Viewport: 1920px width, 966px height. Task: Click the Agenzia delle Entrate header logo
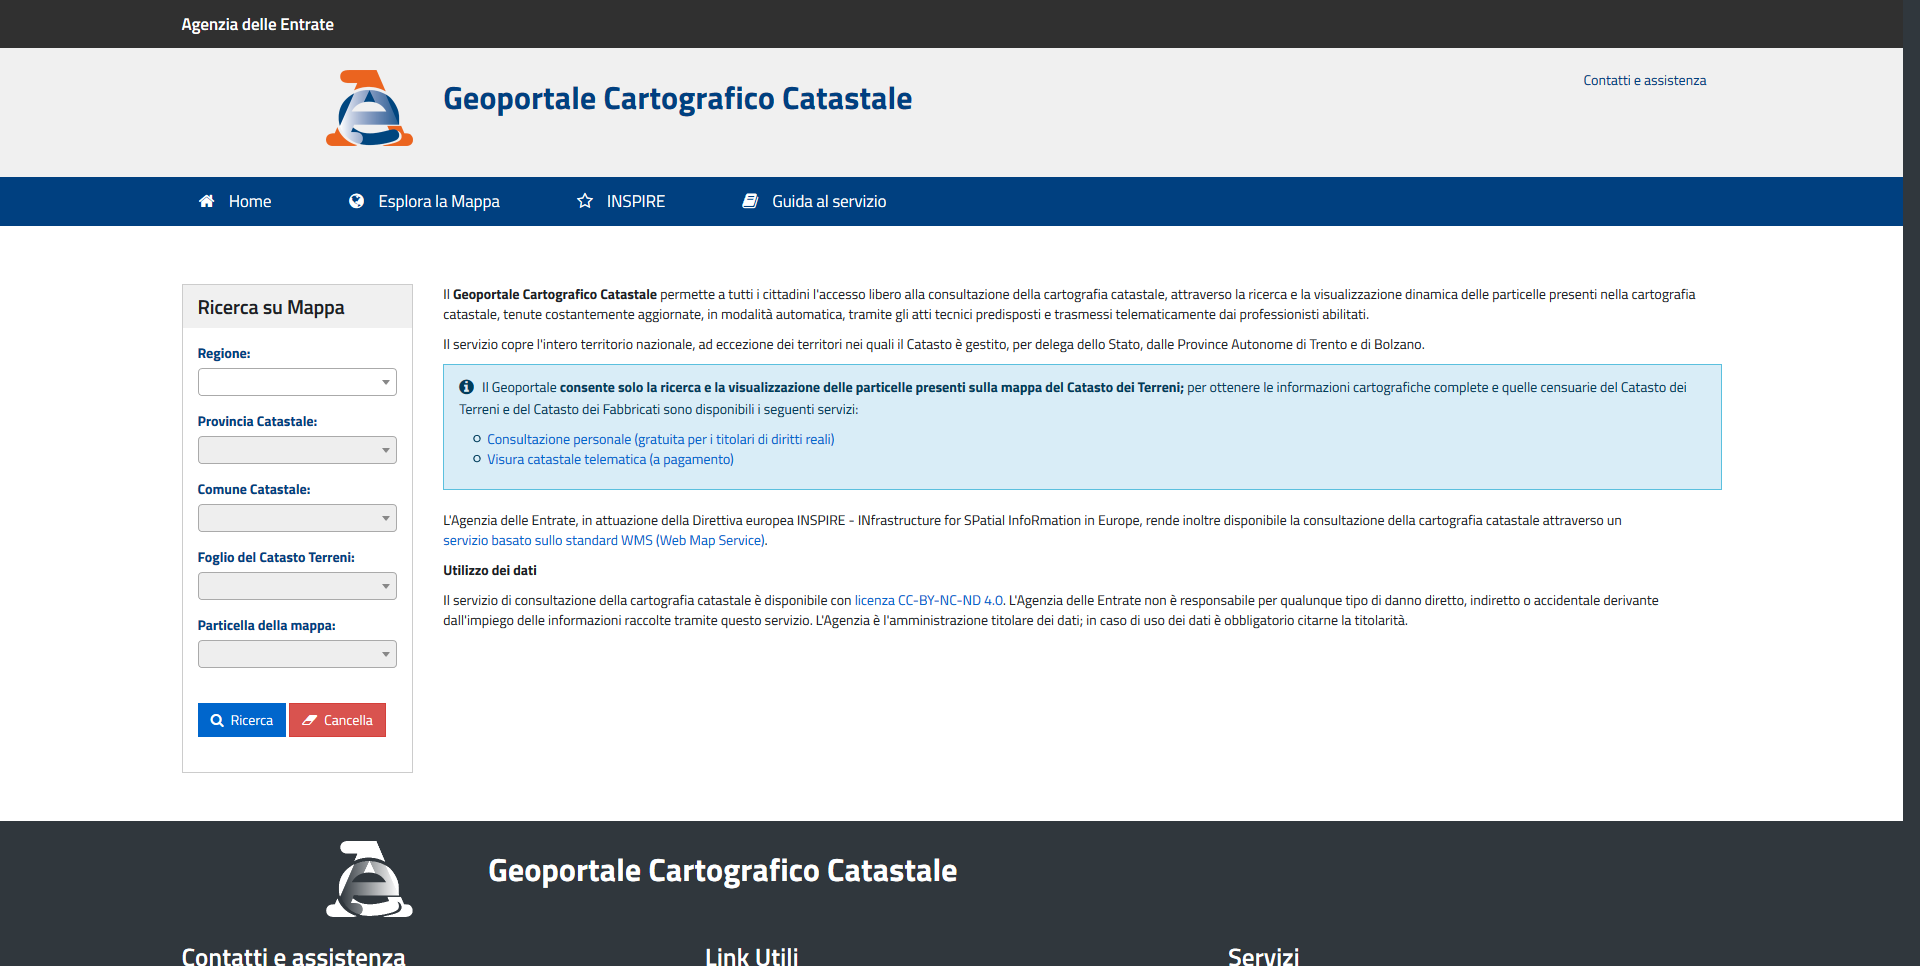tap(369, 108)
